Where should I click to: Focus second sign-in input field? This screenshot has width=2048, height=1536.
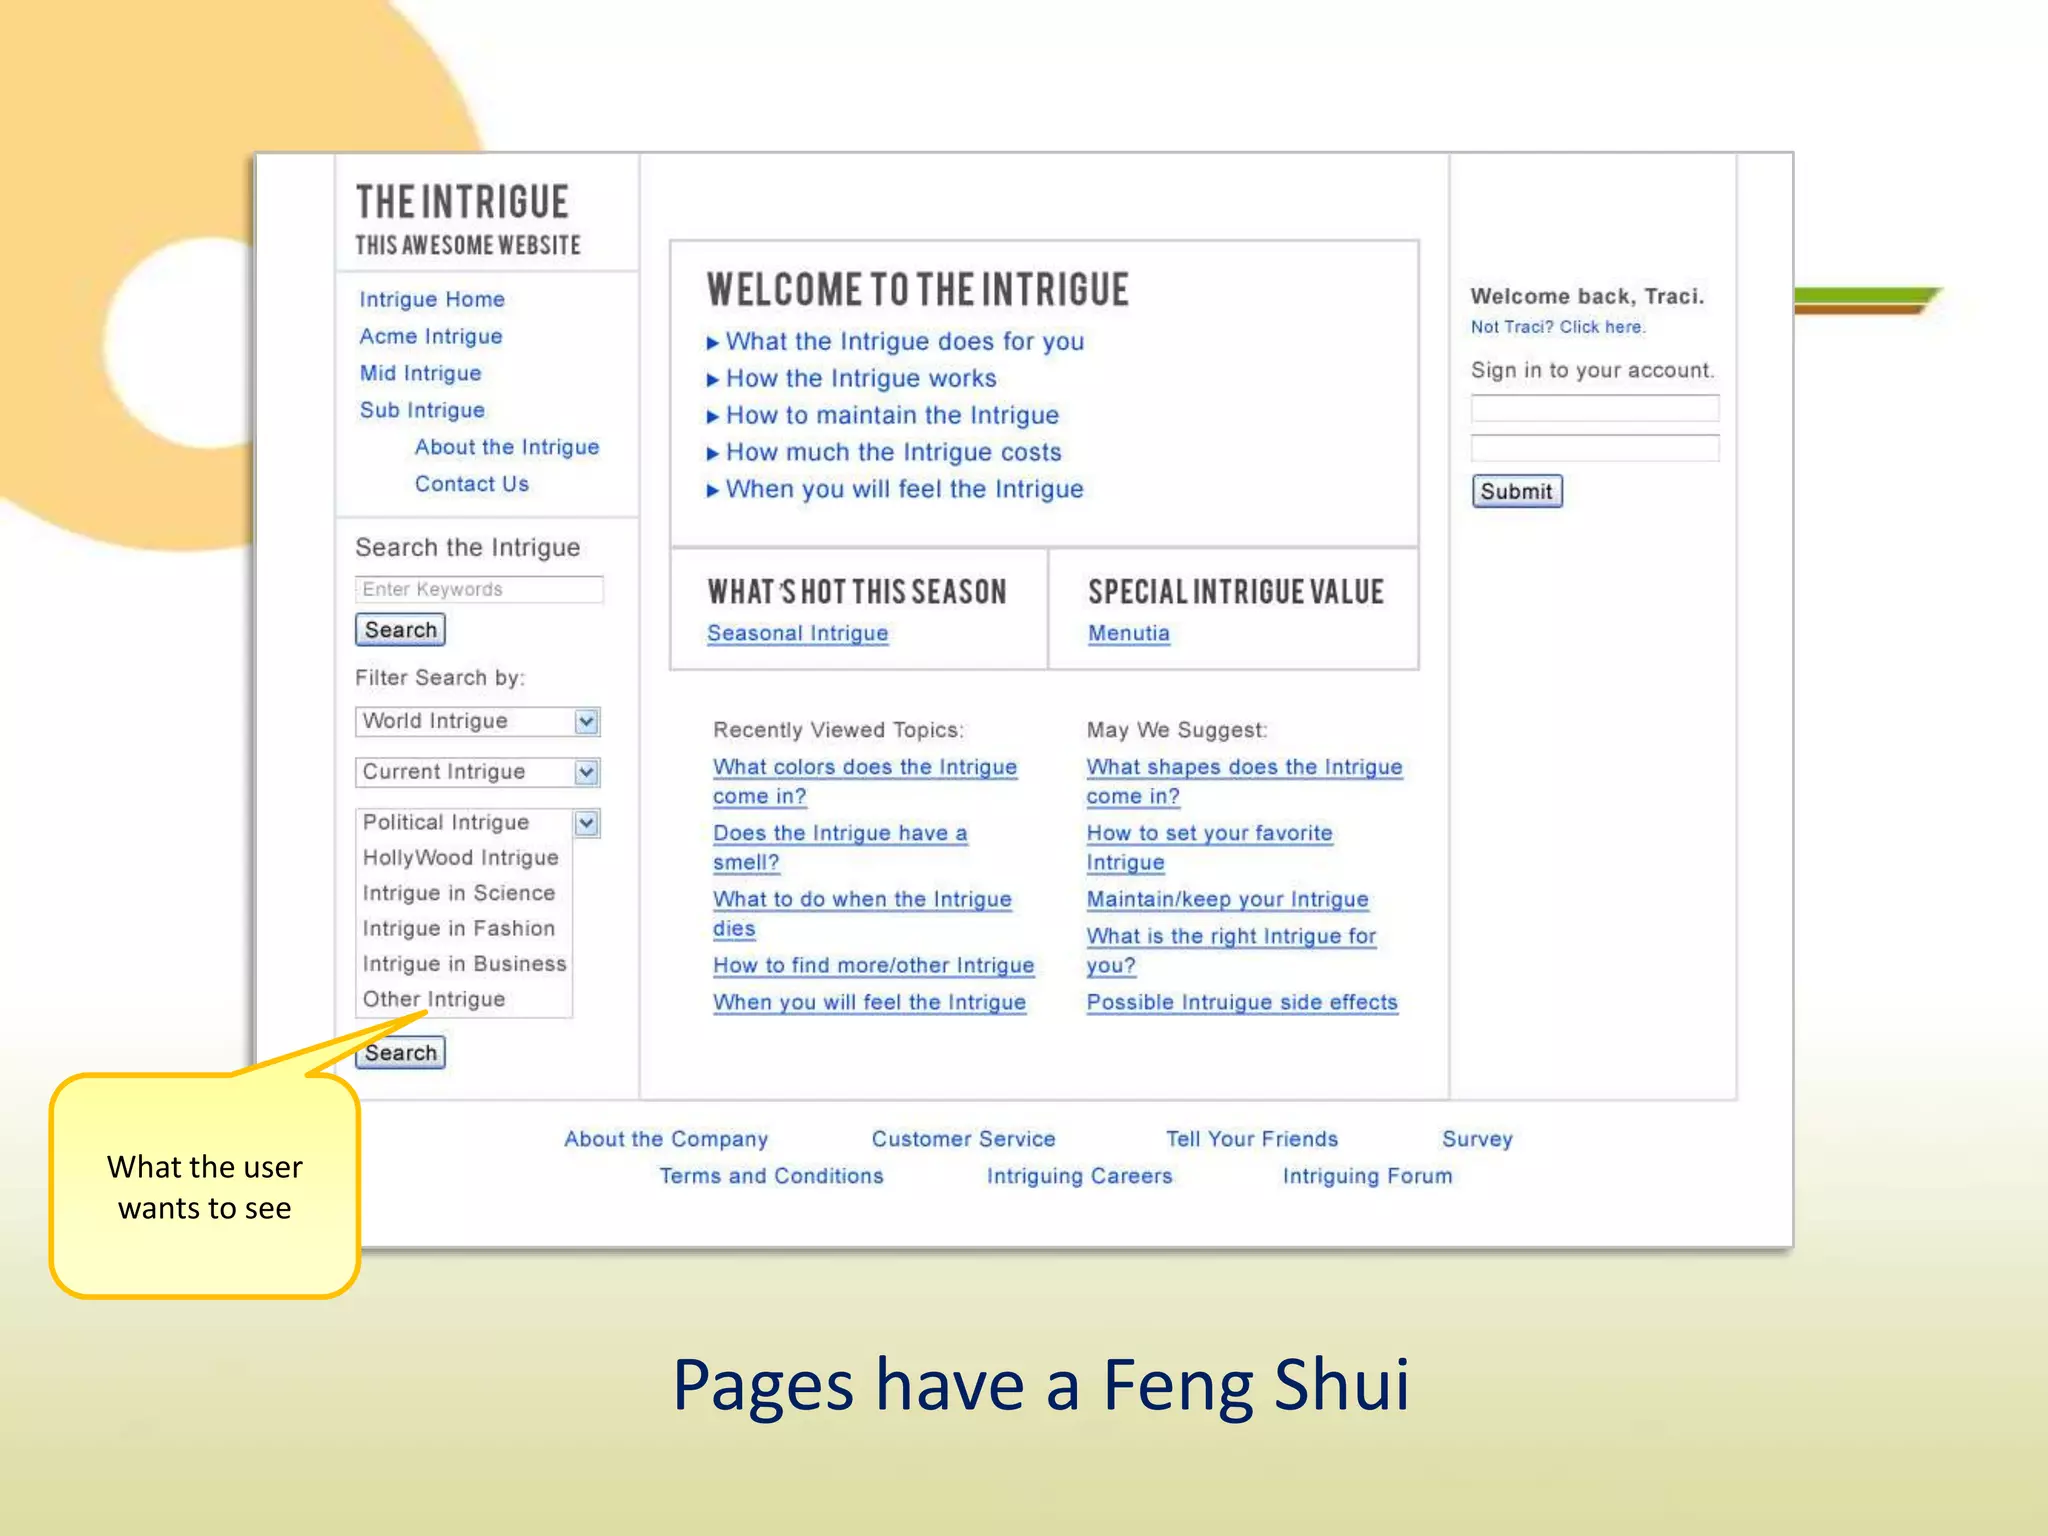point(1595,447)
